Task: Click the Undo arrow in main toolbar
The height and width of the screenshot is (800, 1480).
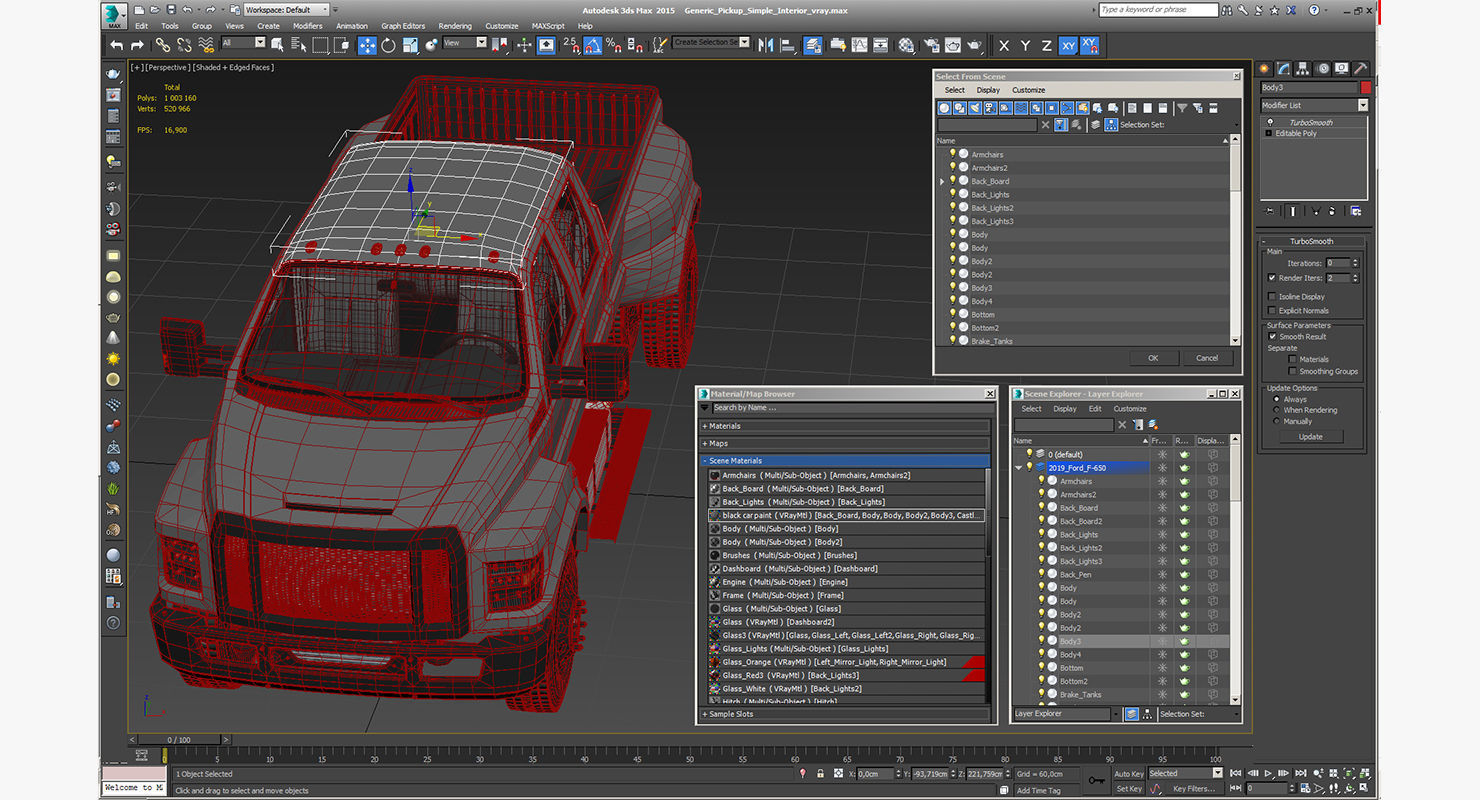Action: (117, 45)
